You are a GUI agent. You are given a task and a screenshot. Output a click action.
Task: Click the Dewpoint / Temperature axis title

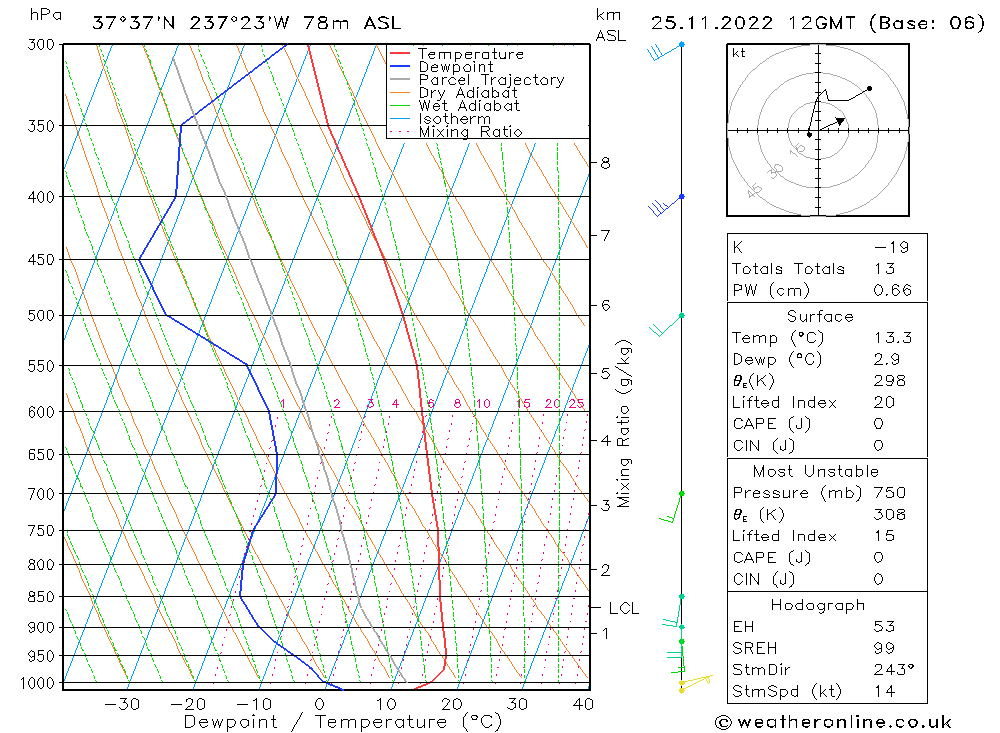pyautogui.click(x=343, y=722)
